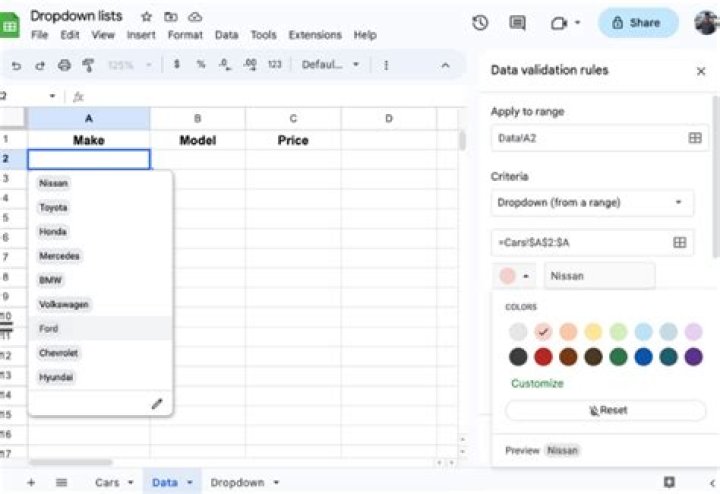Click the Cars range criteria field
Viewport: 720px width, 494px height.
point(592,242)
